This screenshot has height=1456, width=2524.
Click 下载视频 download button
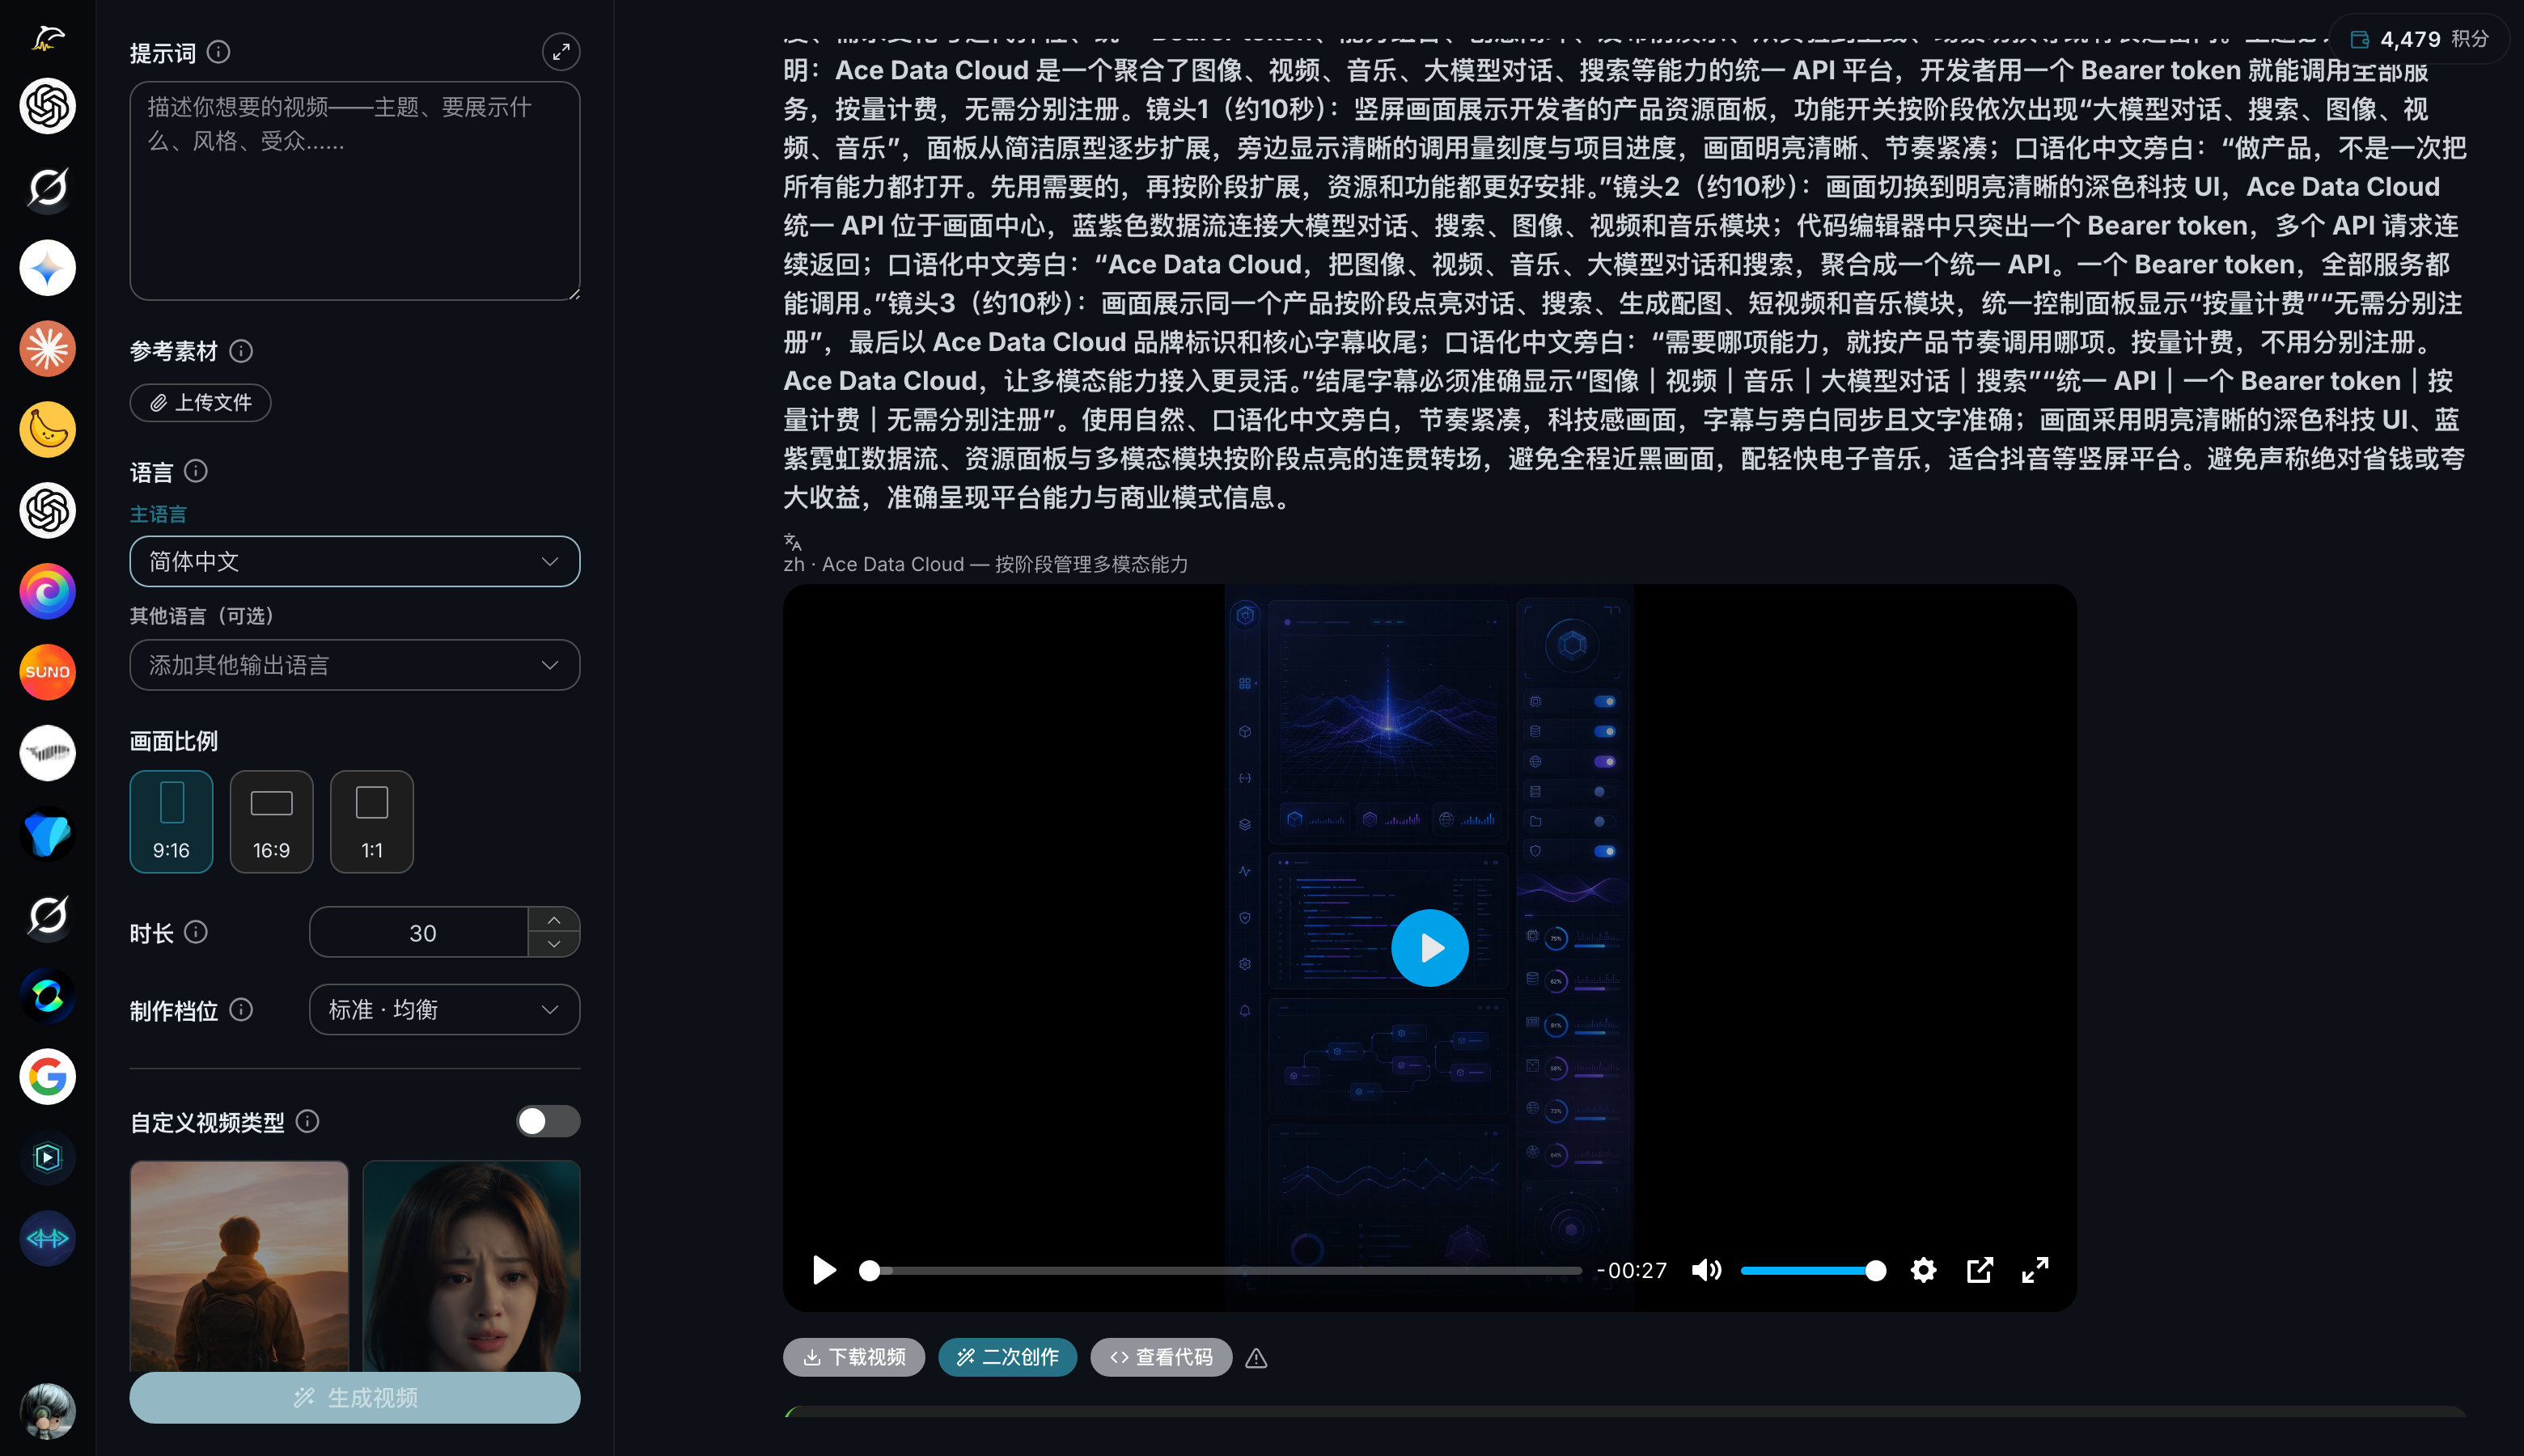854,1357
